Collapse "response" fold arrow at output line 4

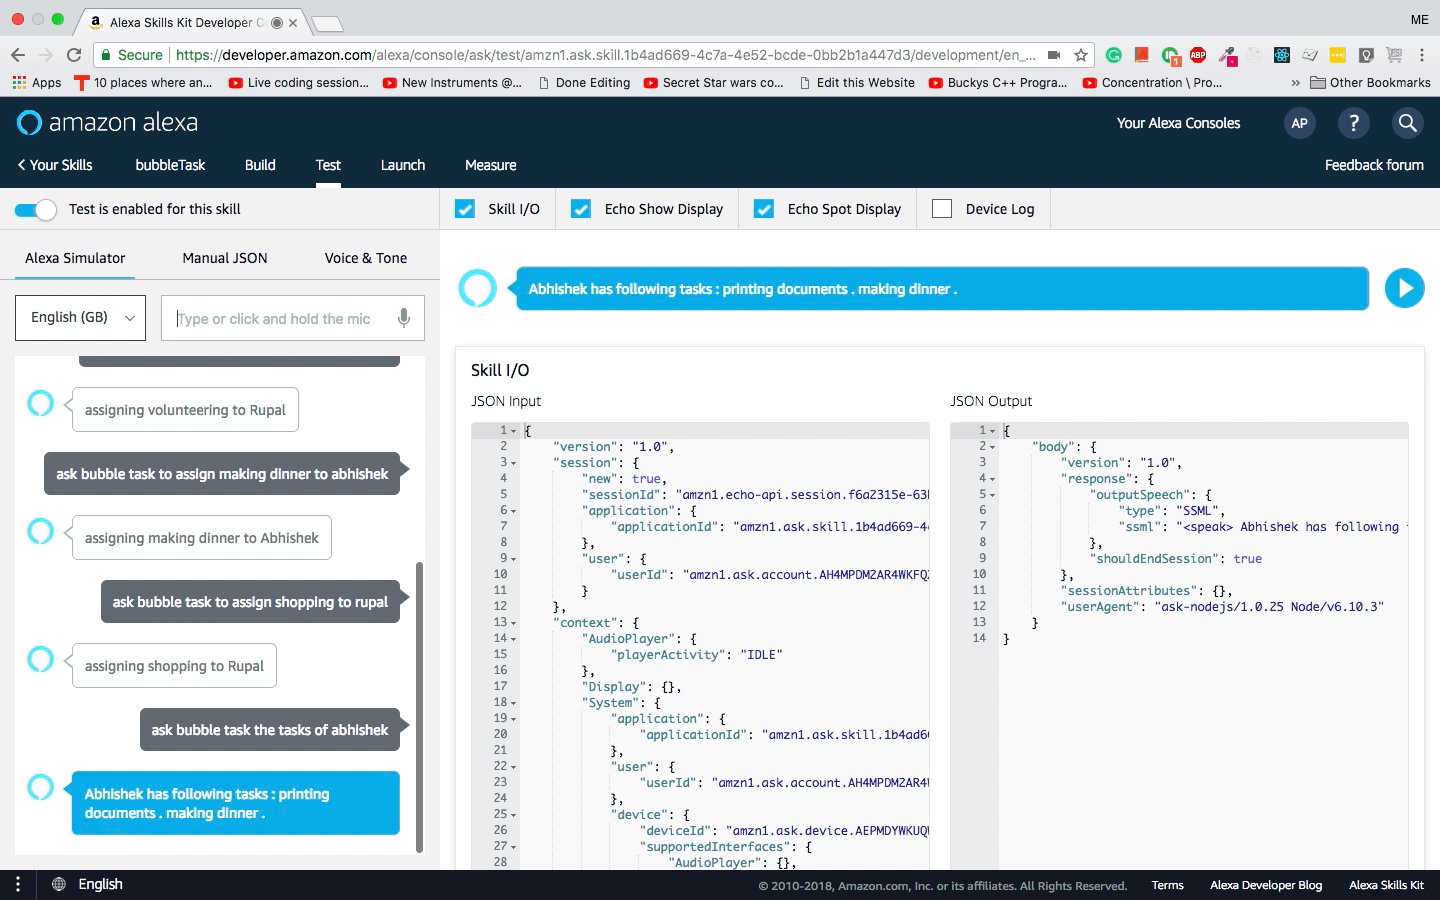click(x=993, y=479)
